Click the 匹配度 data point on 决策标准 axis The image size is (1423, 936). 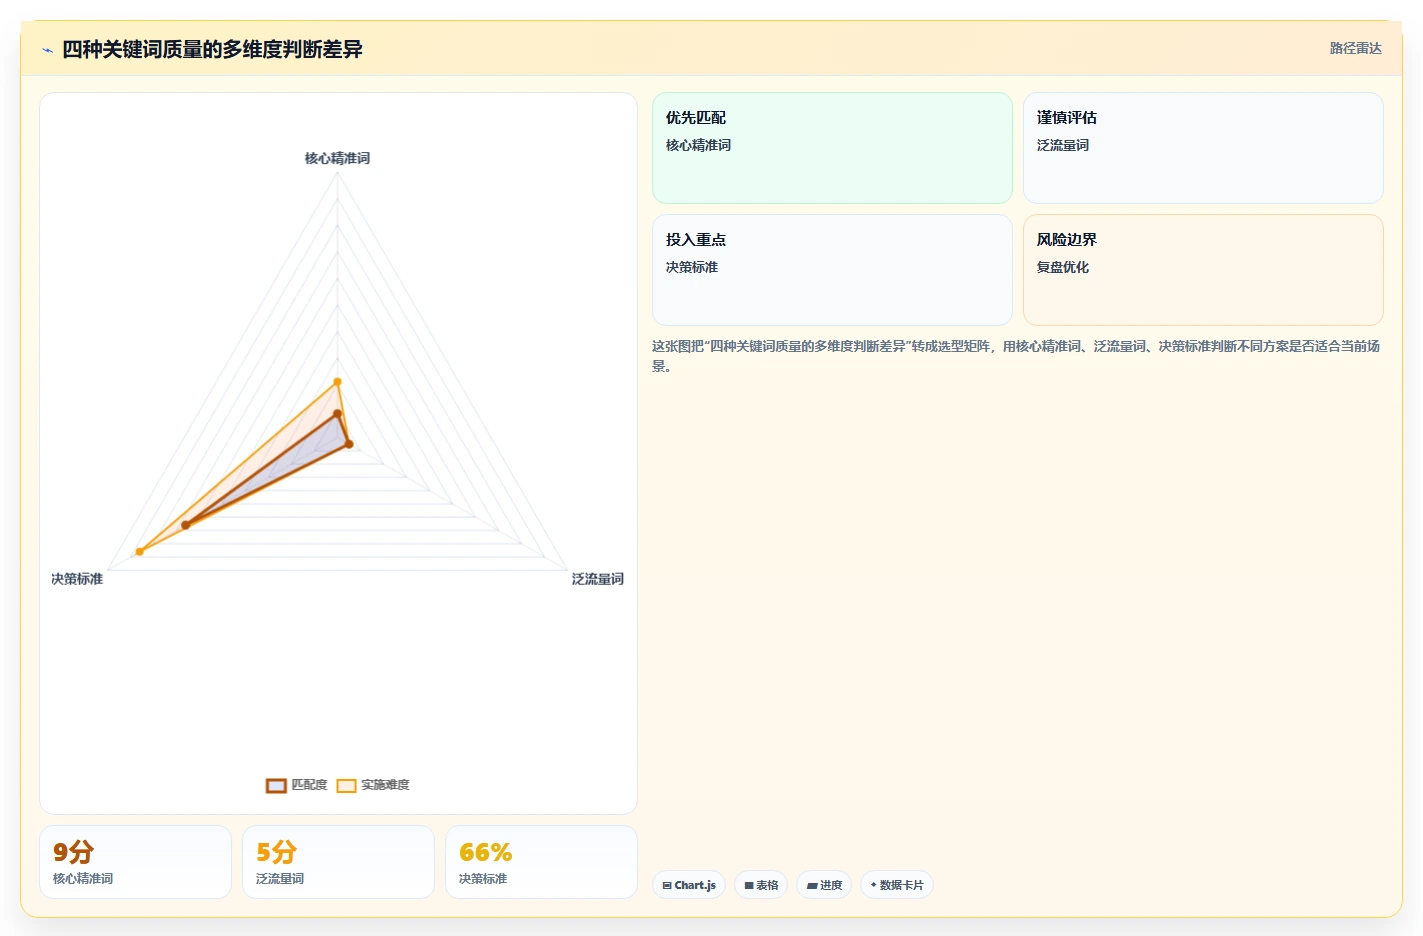point(186,525)
